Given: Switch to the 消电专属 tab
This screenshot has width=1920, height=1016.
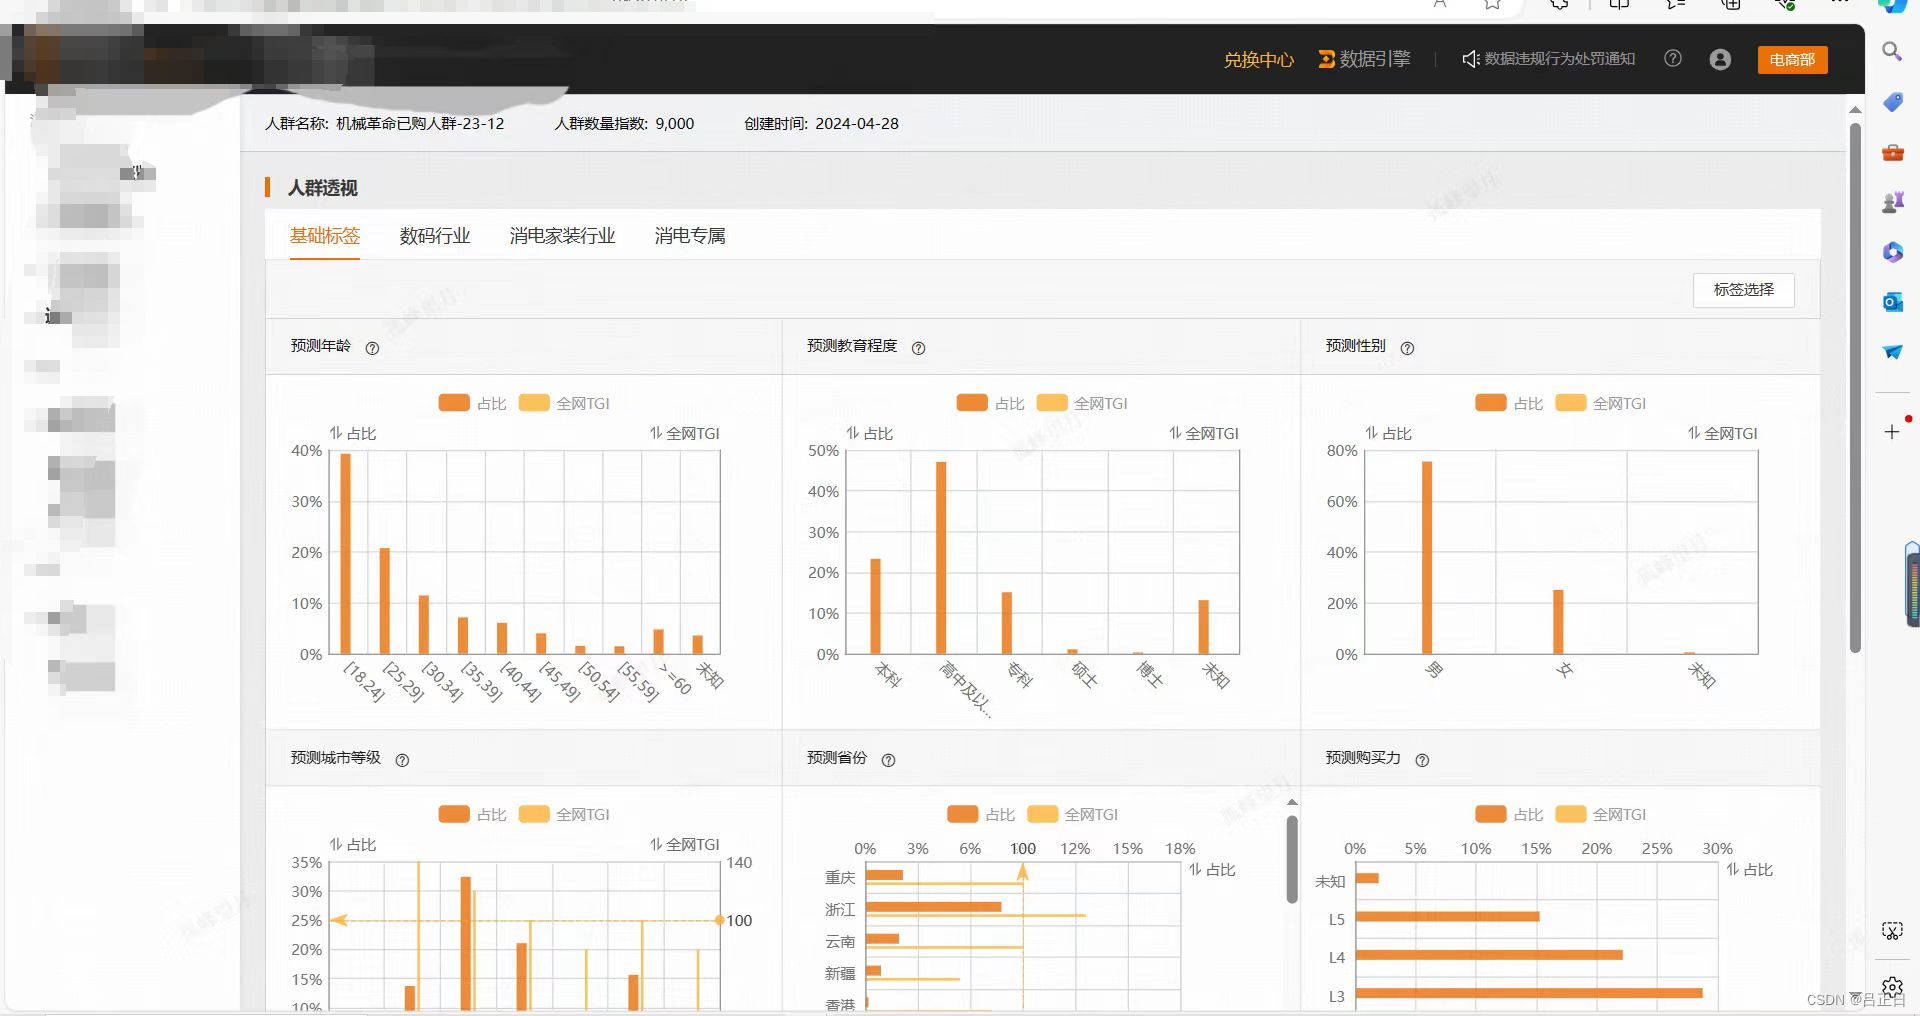Looking at the screenshot, I should (x=689, y=236).
